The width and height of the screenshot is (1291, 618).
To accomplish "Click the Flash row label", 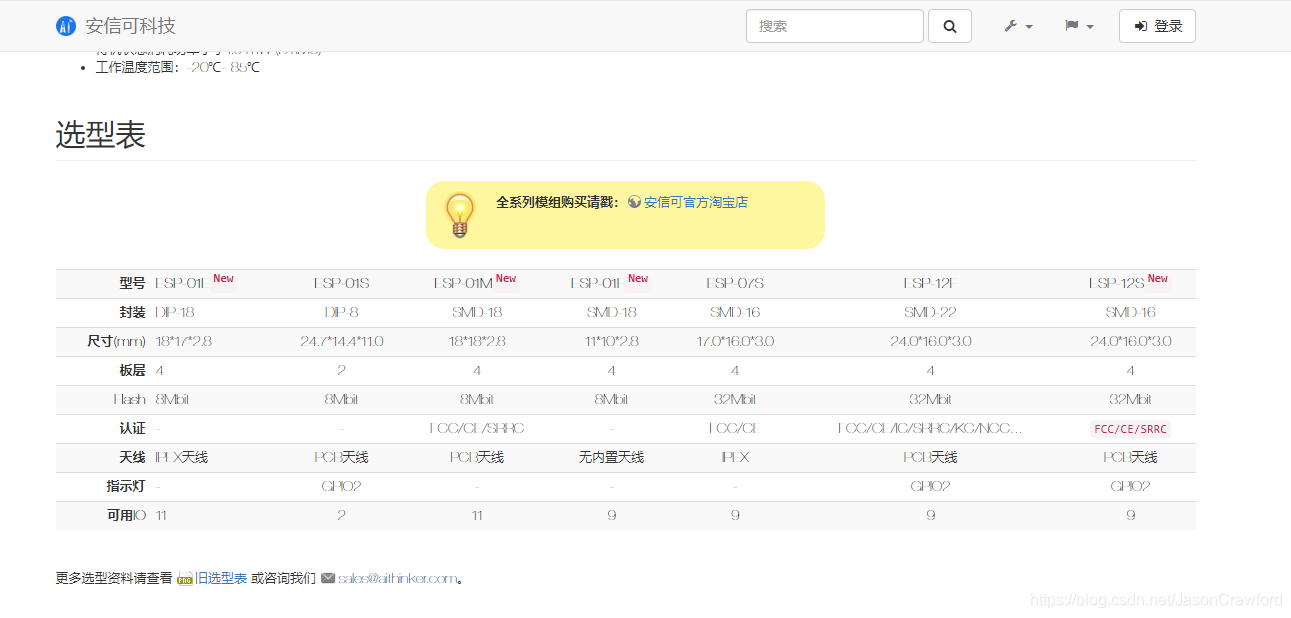I will 130,400.
